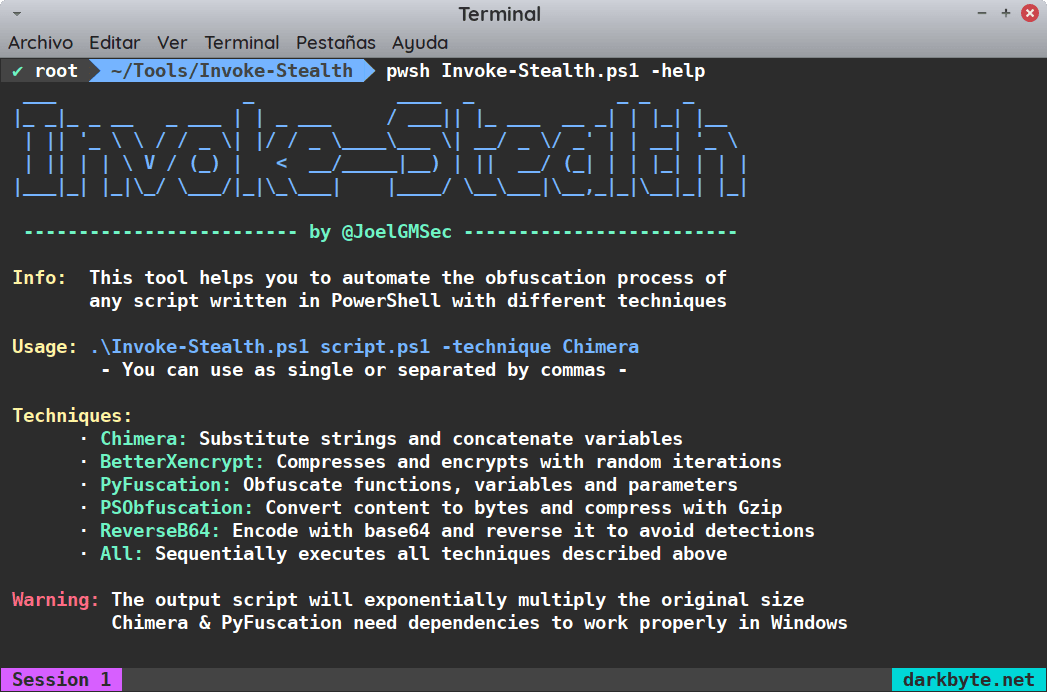
Task: Close the Terminal window
Action: click(1030, 14)
